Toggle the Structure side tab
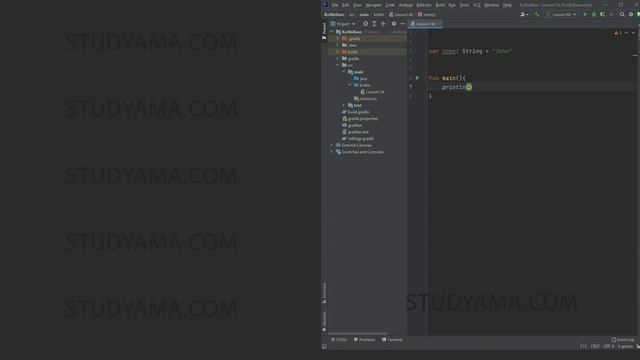 [324, 293]
